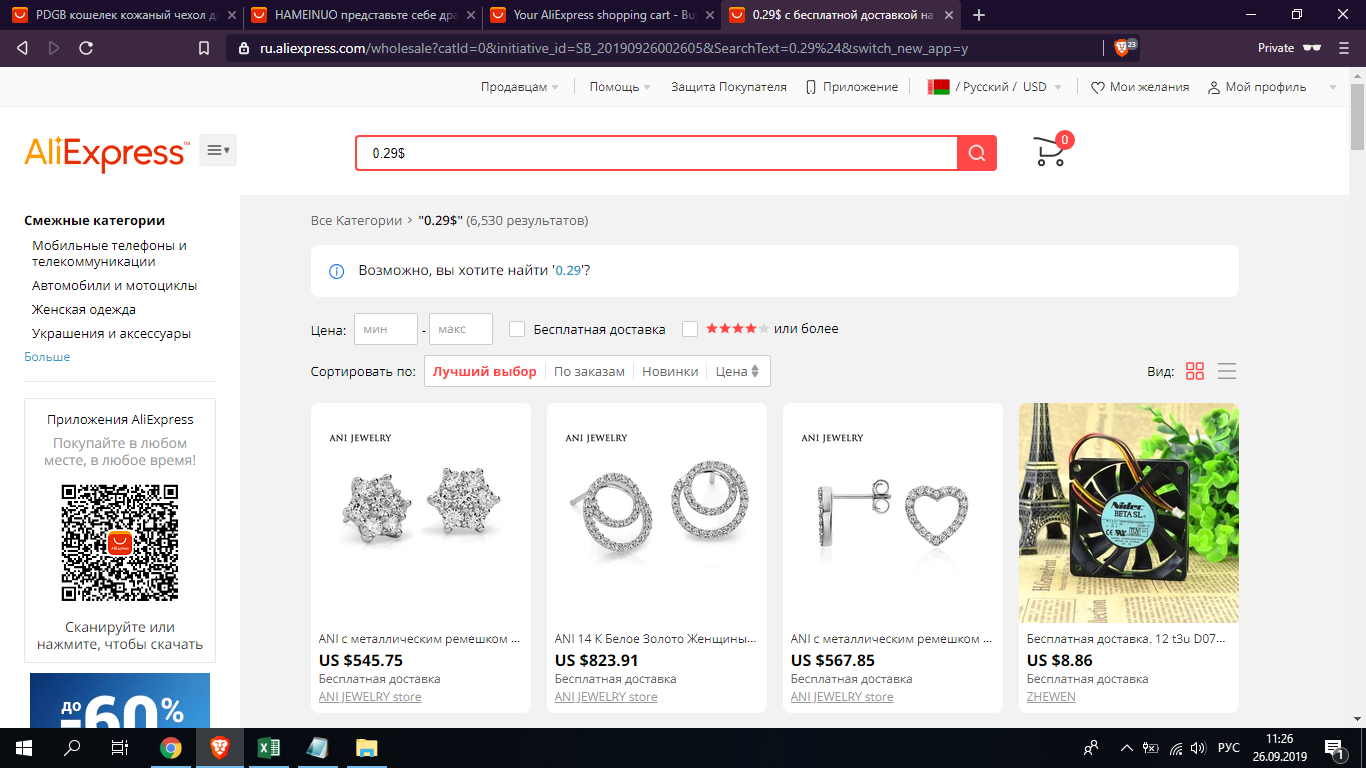This screenshot has height=768, width=1366.
Task: Expand the 'Мой профиль' dropdown
Action: pos(1272,87)
